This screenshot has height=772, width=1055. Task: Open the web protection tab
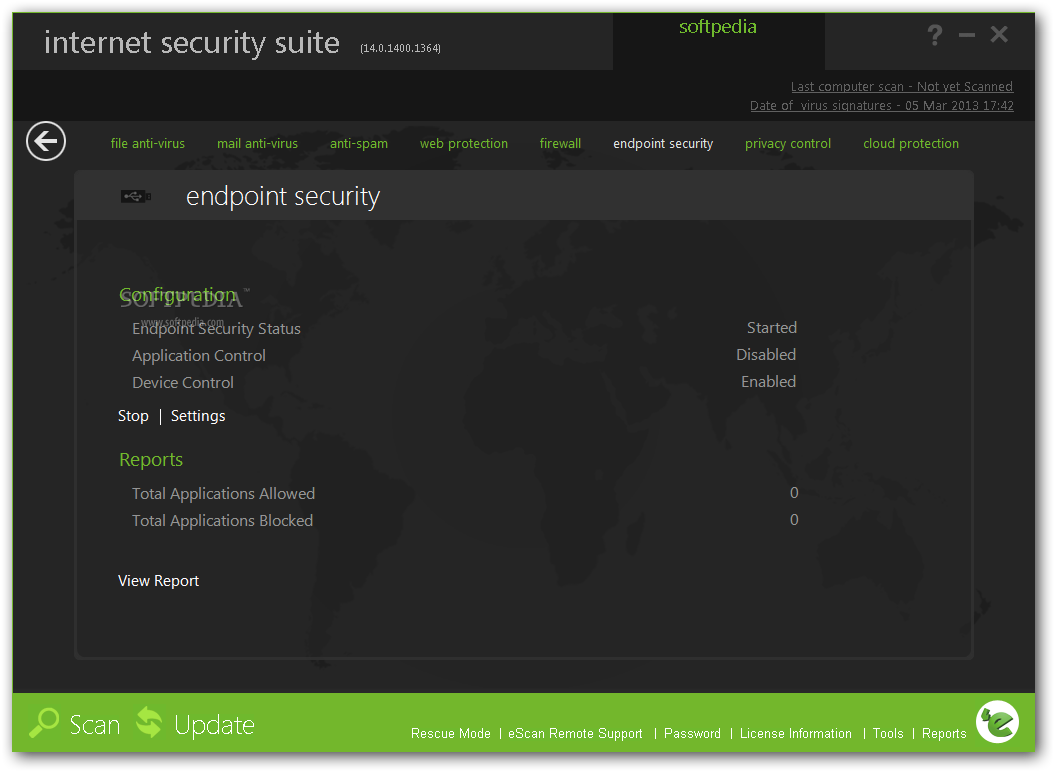tap(464, 144)
